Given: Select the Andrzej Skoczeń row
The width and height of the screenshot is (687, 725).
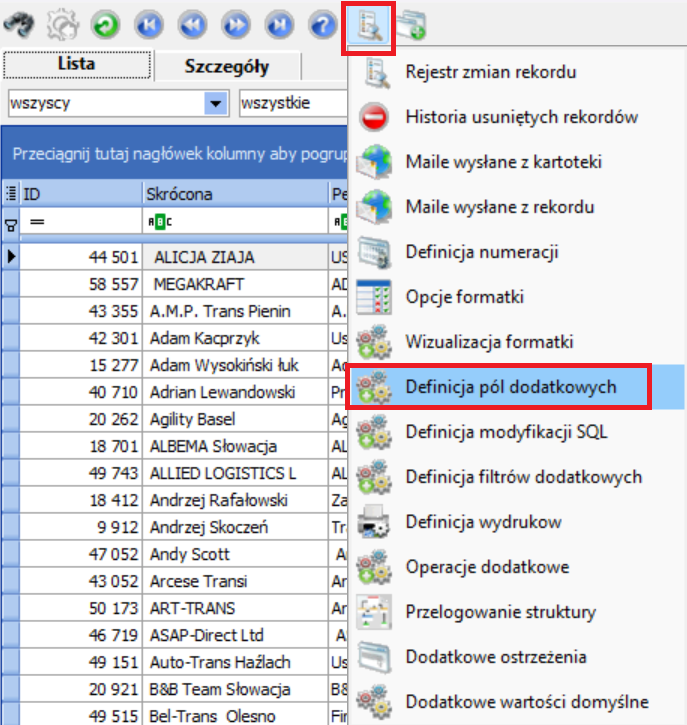Looking at the screenshot, I should 175,527.
